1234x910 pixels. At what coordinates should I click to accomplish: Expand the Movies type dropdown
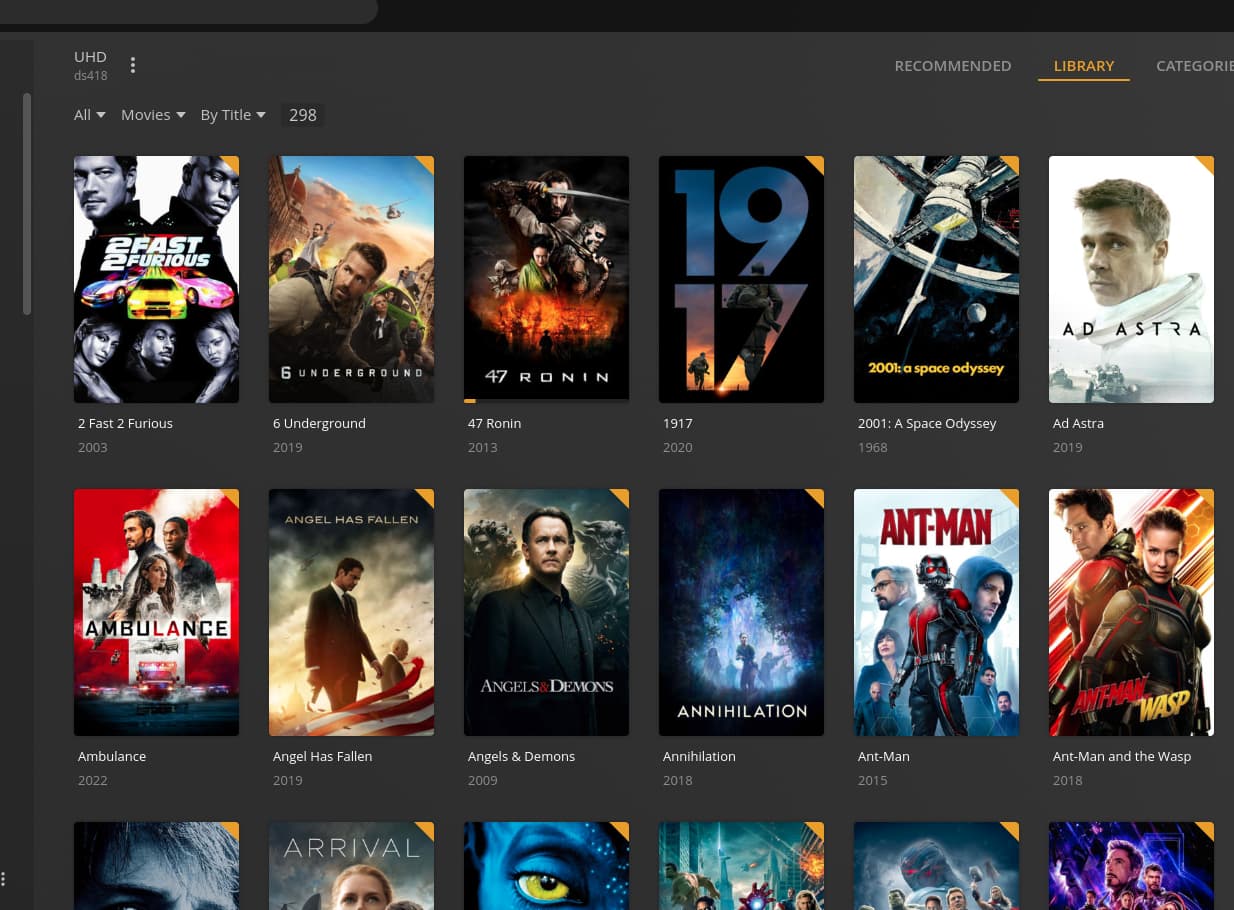tap(153, 115)
